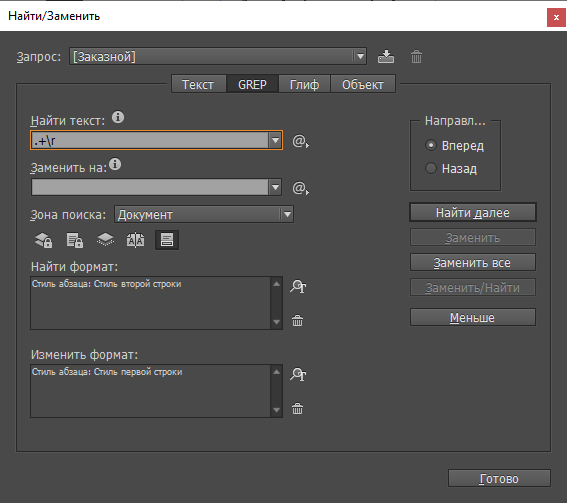Toggle the include hidden layers icon
Image resolution: width=567 pixels, height=503 pixels.
(x=105, y=240)
